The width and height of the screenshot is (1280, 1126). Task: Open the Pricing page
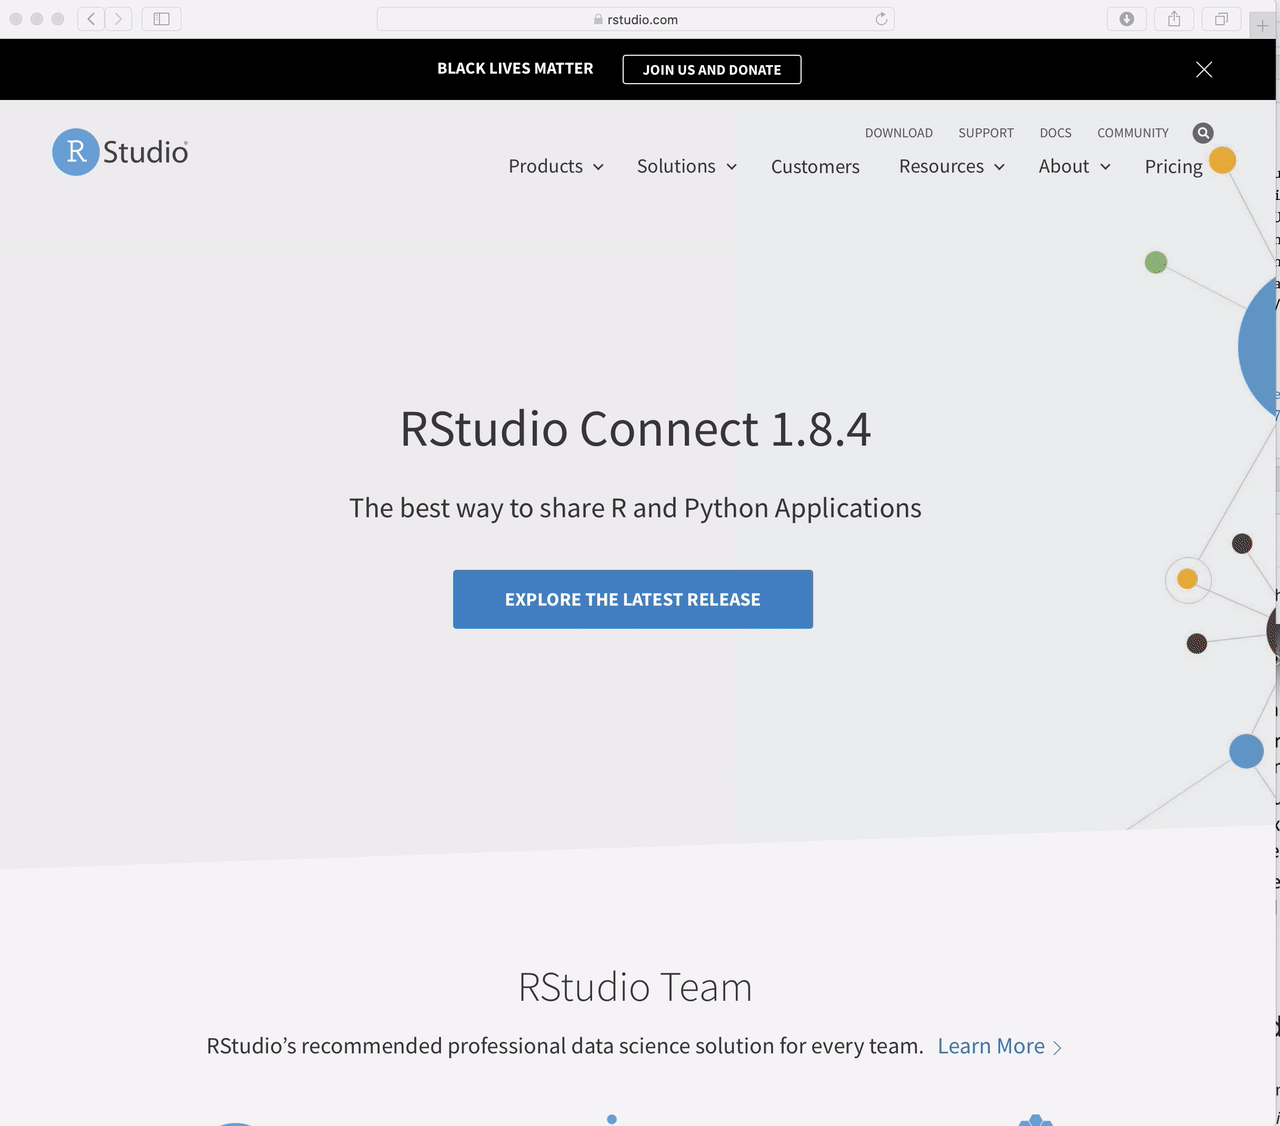click(x=1174, y=167)
